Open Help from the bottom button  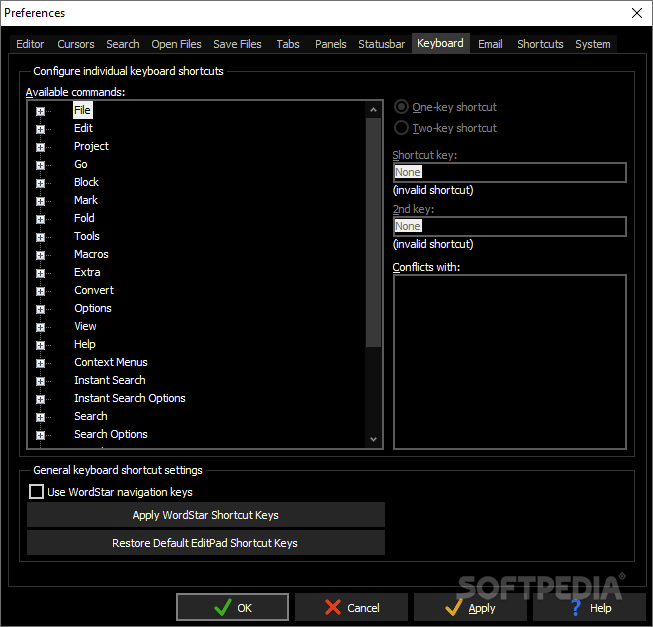[589, 607]
